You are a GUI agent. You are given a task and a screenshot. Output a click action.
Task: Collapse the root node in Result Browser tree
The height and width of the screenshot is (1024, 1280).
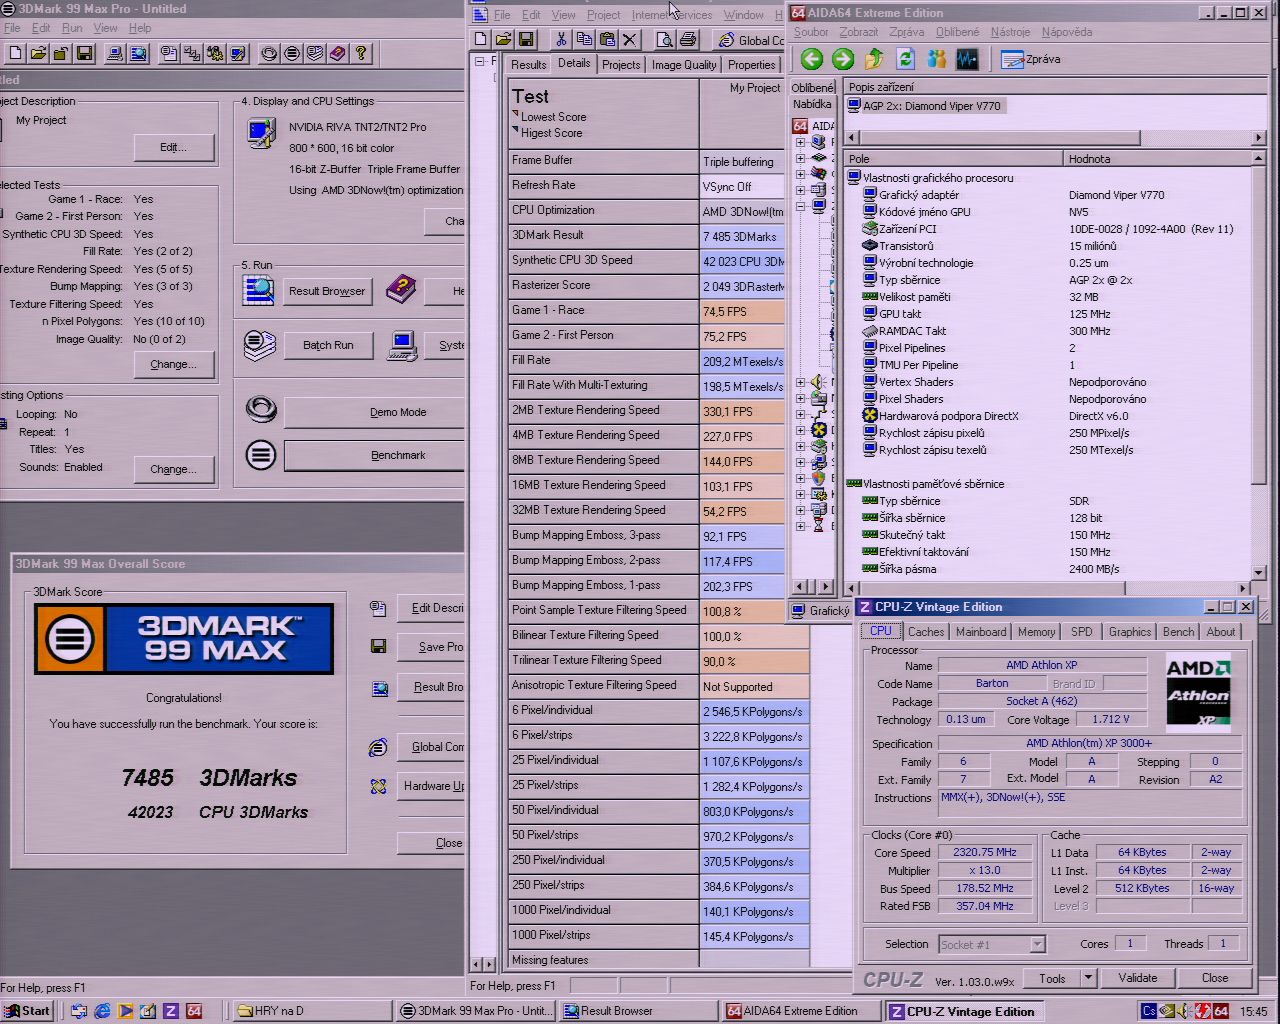(x=479, y=61)
